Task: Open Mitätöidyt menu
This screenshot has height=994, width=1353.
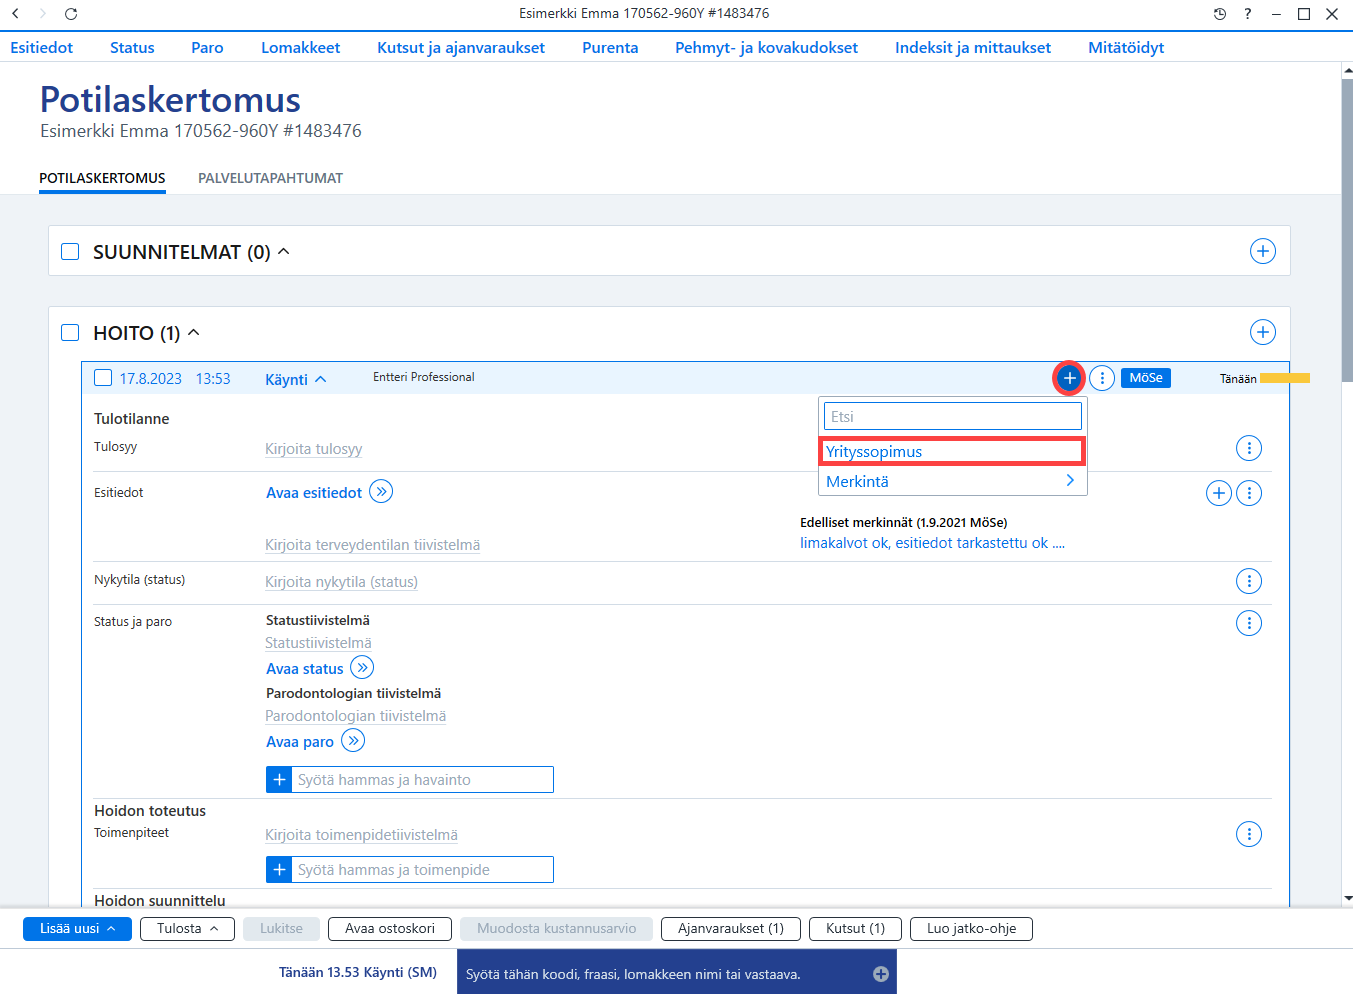Action: pyautogui.click(x=1126, y=47)
